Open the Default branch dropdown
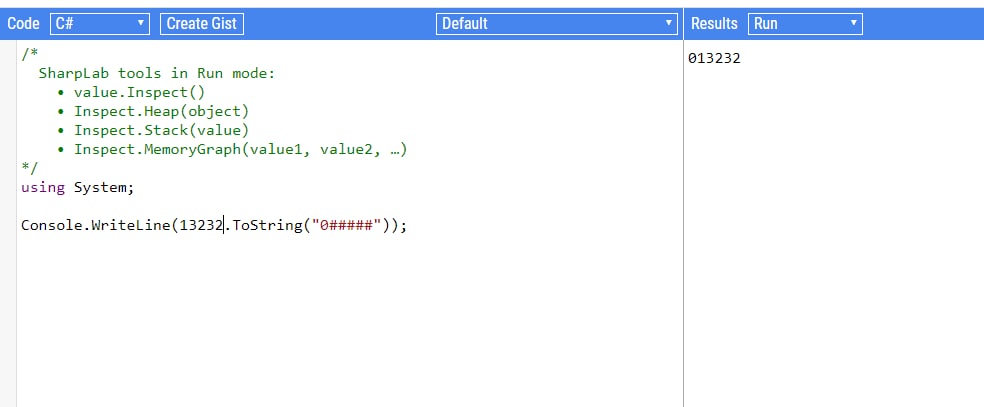The width and height of the screenshot is (984, 407). (x=556, y=24)
